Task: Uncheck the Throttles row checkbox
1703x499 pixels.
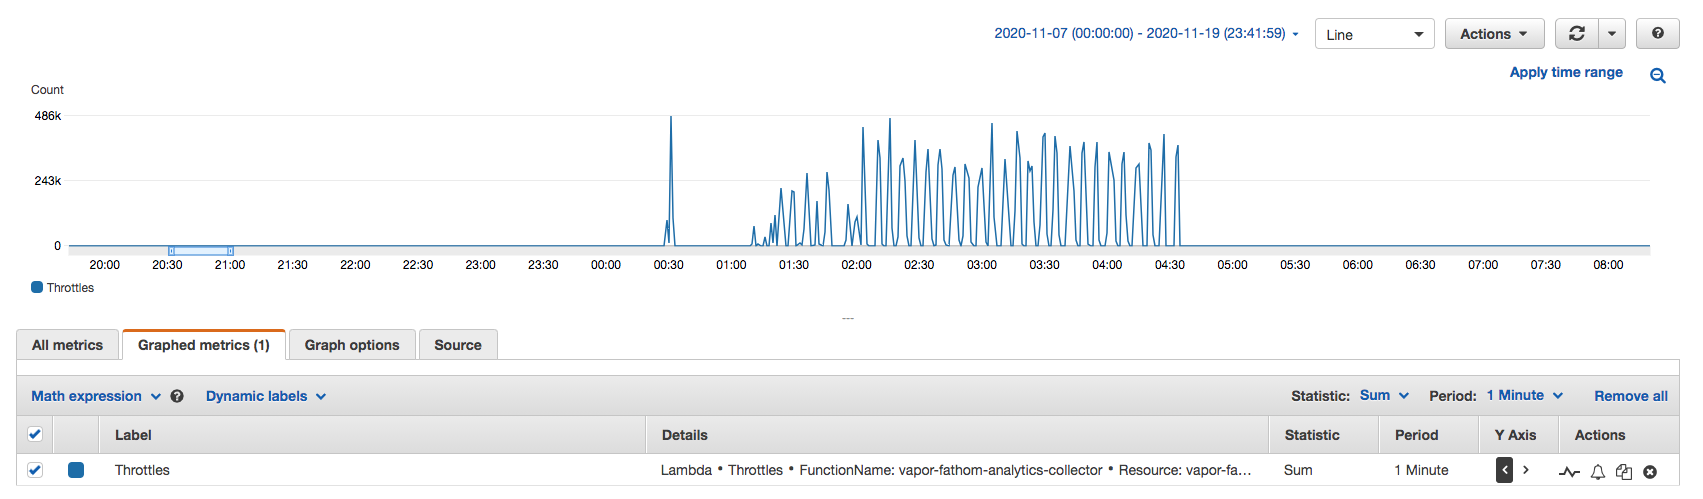Action: (35, 470)
